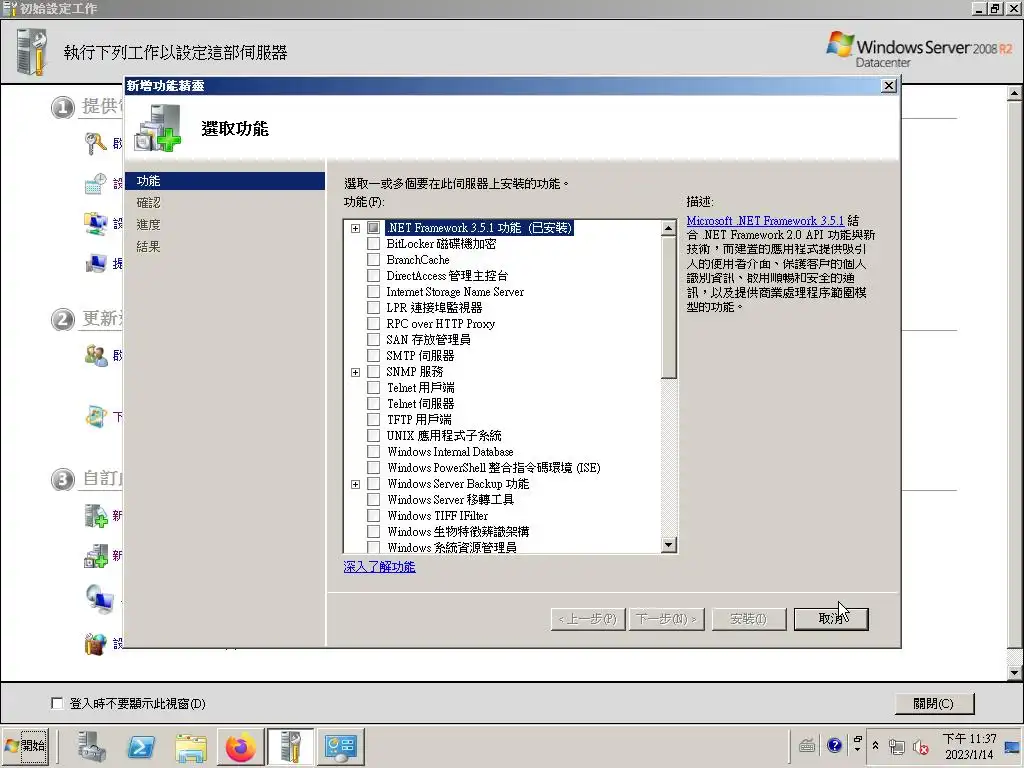
Task: Click the keyboard tray icon
Action: pyautogui.click(x=807, y=745)
